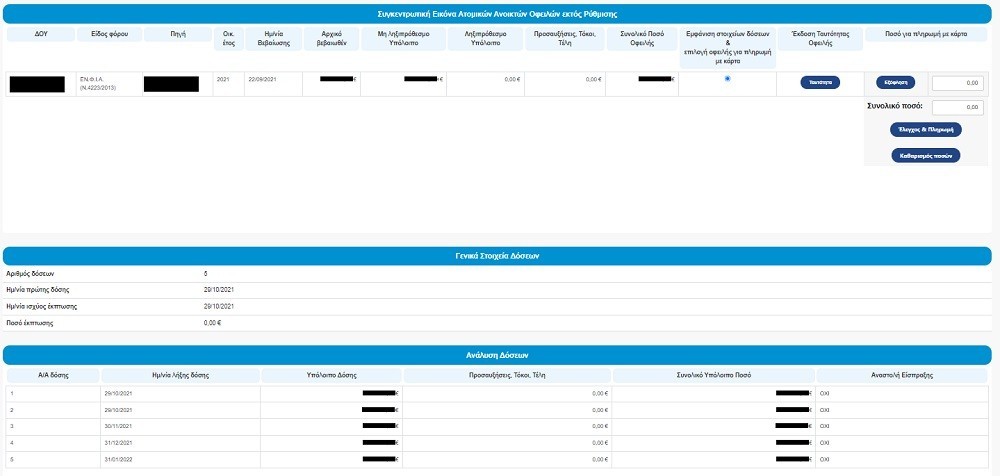The height and width of the screenshot is (476, 1000).
Task: Click the Ημ/νία λήξης δόσης column header
Action: [180, 375]
